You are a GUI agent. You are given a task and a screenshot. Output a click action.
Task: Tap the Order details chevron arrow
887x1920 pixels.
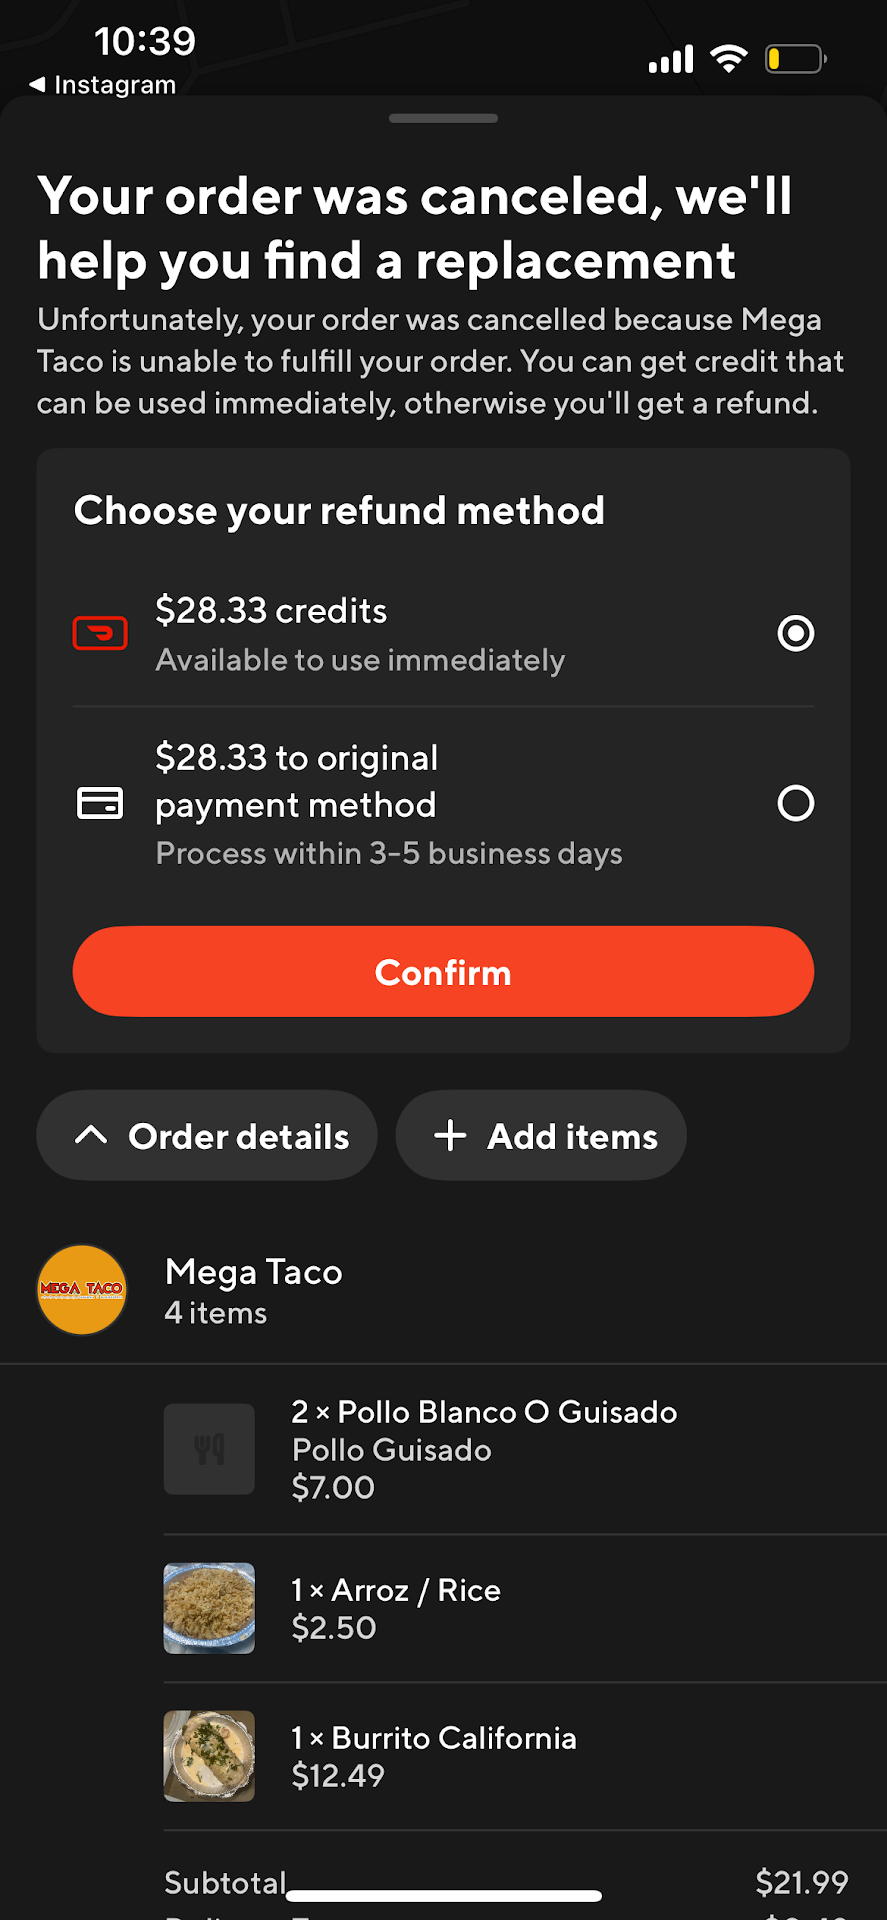pyautogui.click(x=91, y=1135)
